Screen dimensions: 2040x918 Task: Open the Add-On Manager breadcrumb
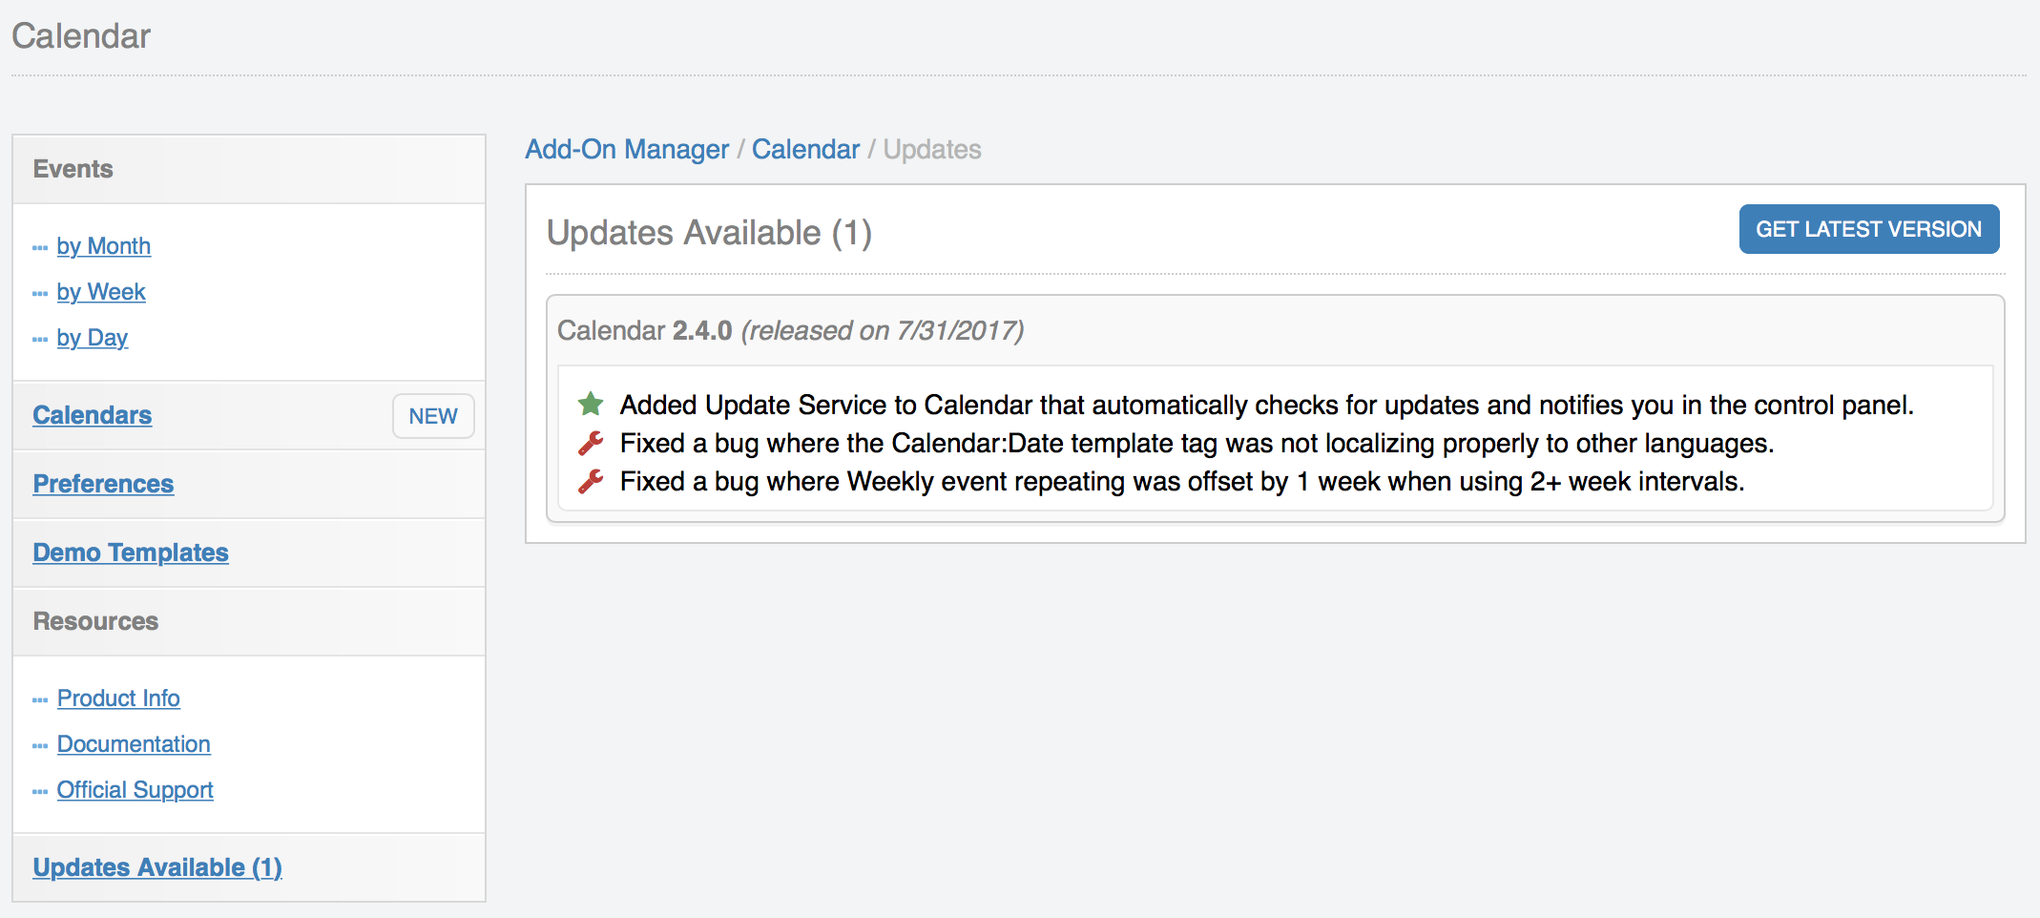tap(627, 149)
